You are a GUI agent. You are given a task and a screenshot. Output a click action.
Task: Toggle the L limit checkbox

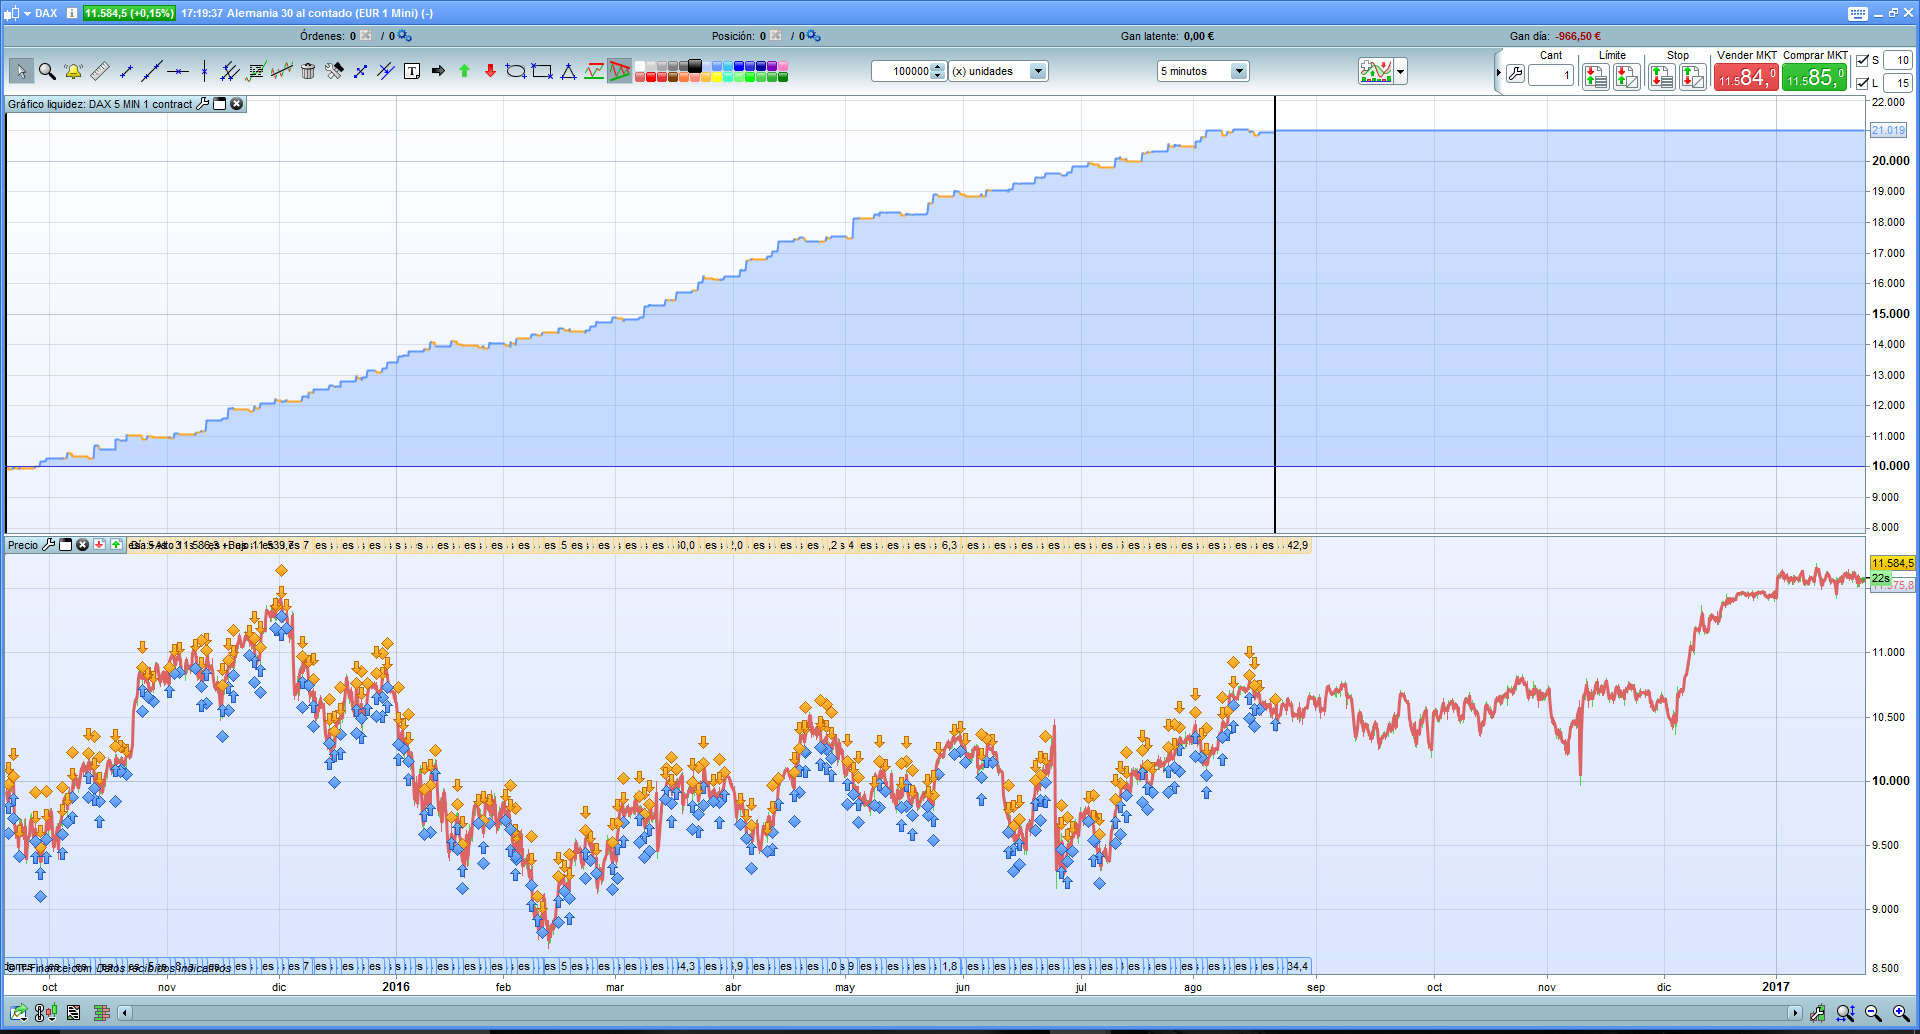tap(1862, 83)
